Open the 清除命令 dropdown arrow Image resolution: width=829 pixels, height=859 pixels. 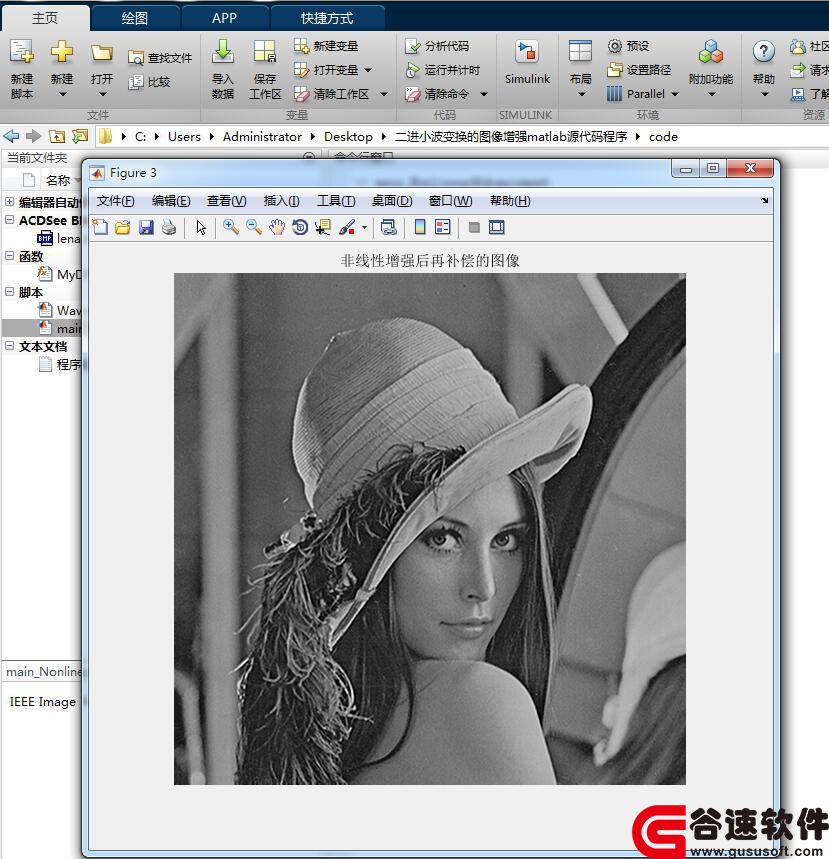(483, 94)
